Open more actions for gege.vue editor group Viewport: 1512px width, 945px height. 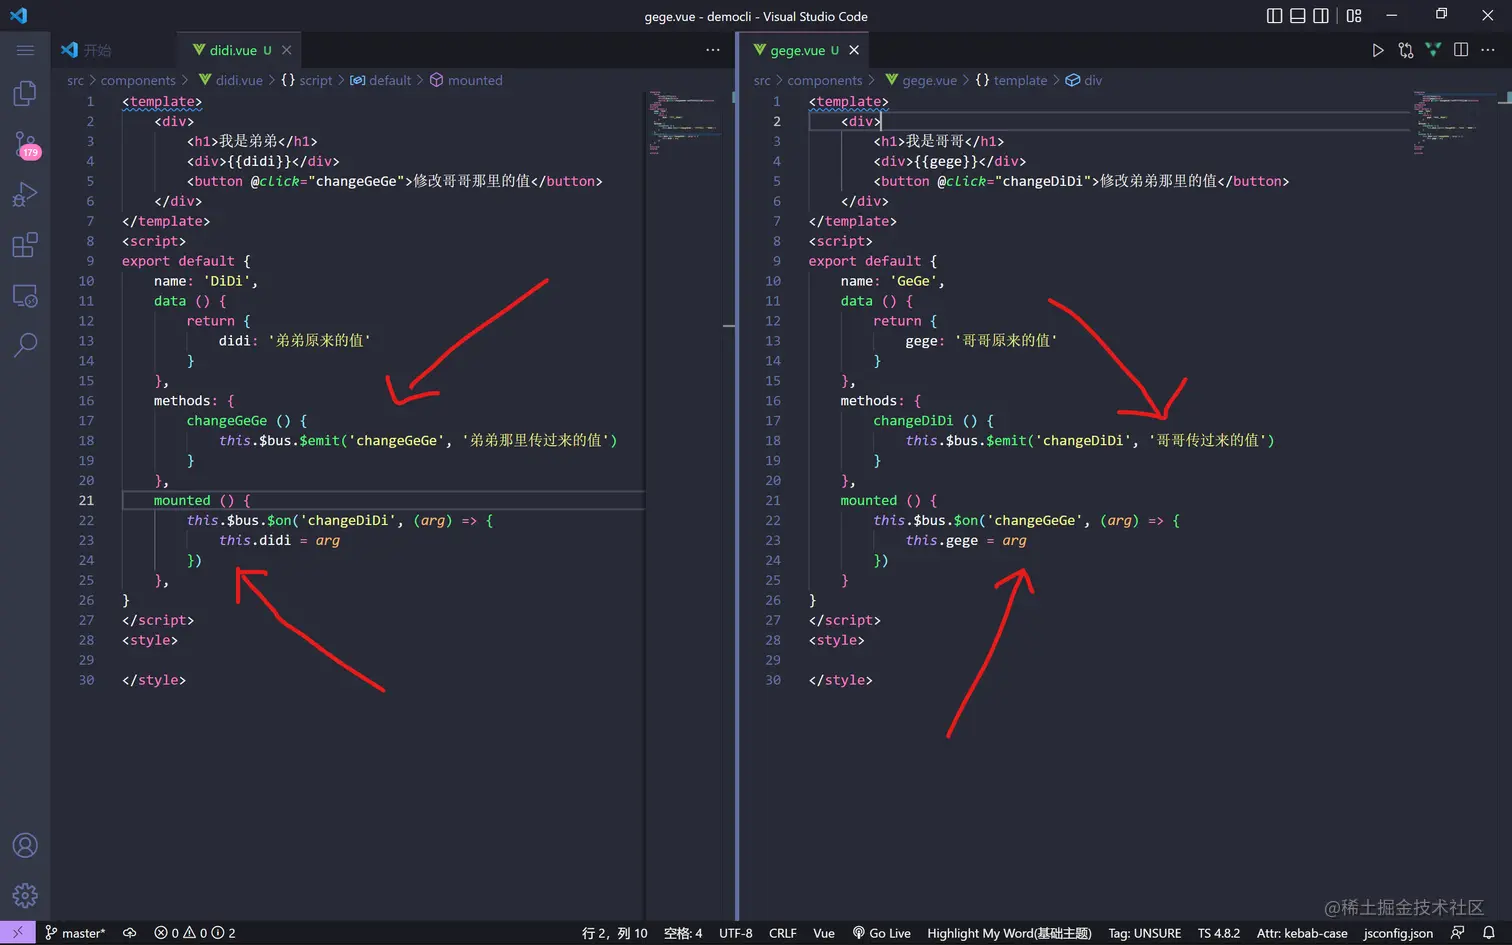point(1488,50)
